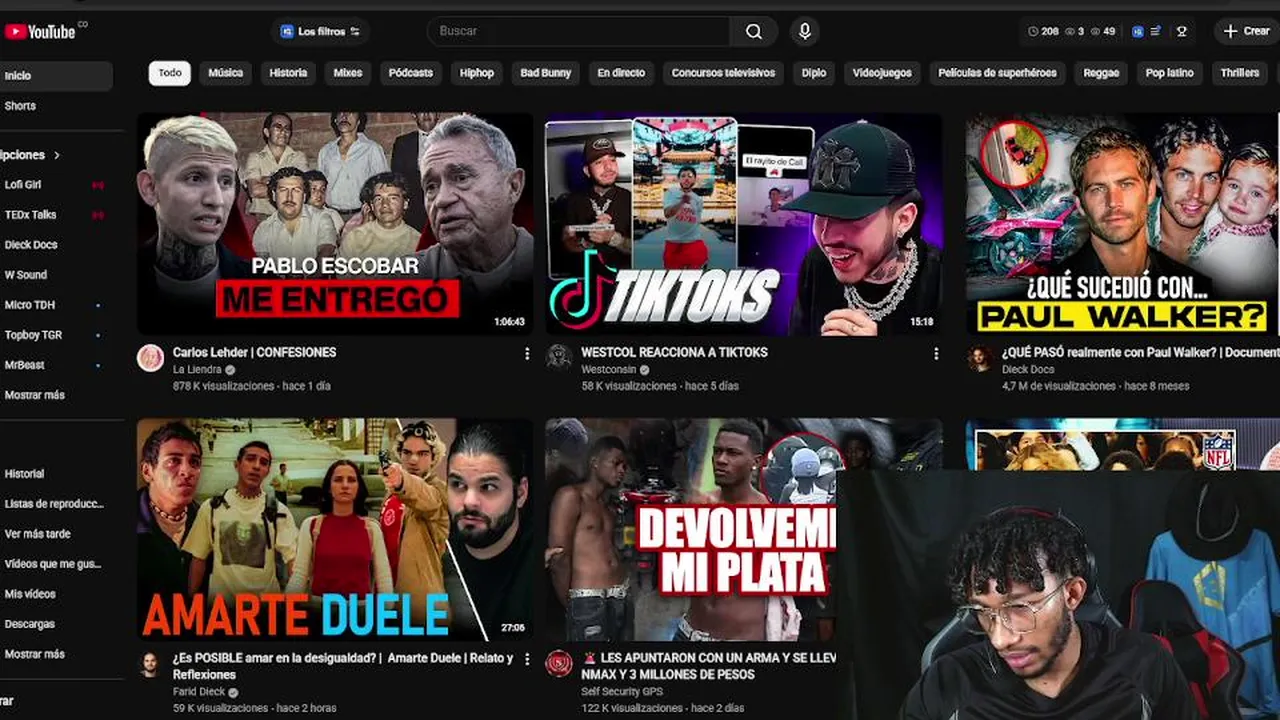Click Dieck Docs channel avatar beside Paul Walker video
This screenshot has width=1280, height=720.
981,358
